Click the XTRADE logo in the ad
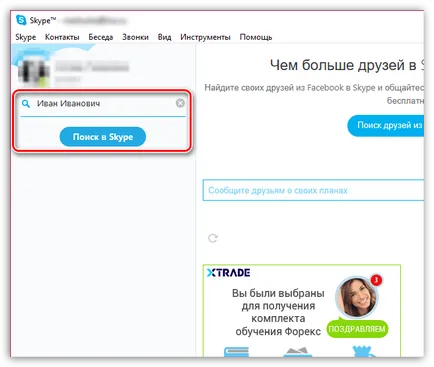This screenshot has height=367, width=434. tap(228, 273)
